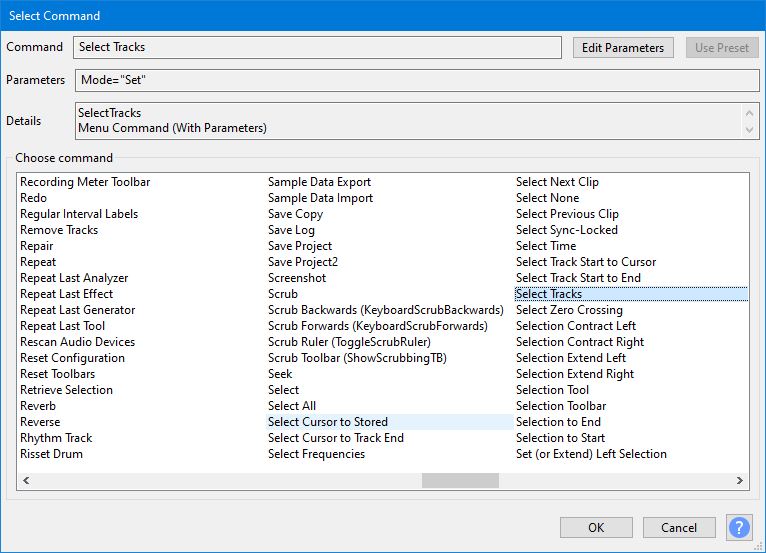Select Selection Contract Left
This screenshot has height=553, width=766.
[x=576, y=326]
